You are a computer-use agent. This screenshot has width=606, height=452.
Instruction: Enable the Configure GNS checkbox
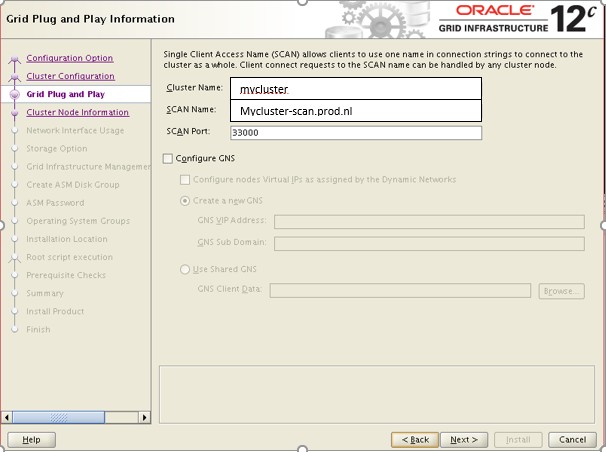(167, 159)
